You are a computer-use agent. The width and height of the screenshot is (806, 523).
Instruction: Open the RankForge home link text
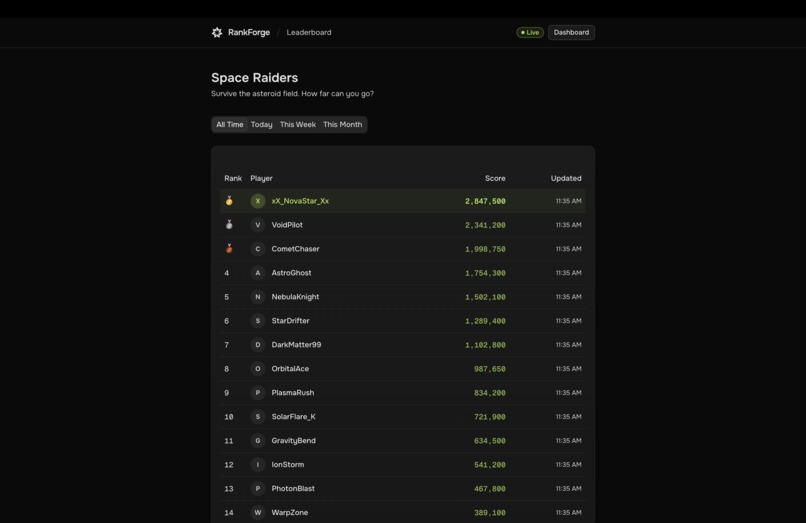[249, 32]
